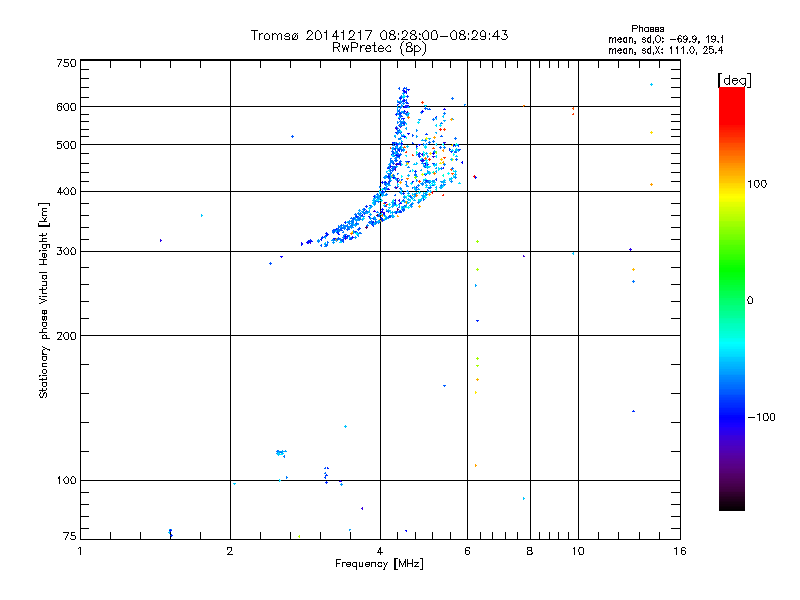
Task: Click the 'Phases' header text
Action: [647, 29]
